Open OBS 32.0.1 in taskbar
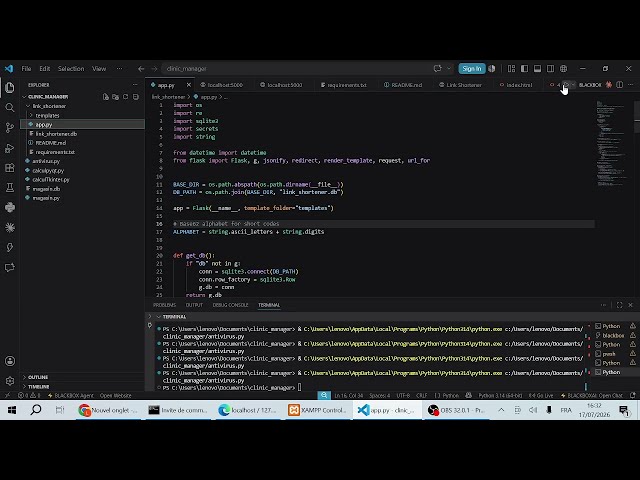Viewport: 640px width, 480px height. click(x=457, y=410)
